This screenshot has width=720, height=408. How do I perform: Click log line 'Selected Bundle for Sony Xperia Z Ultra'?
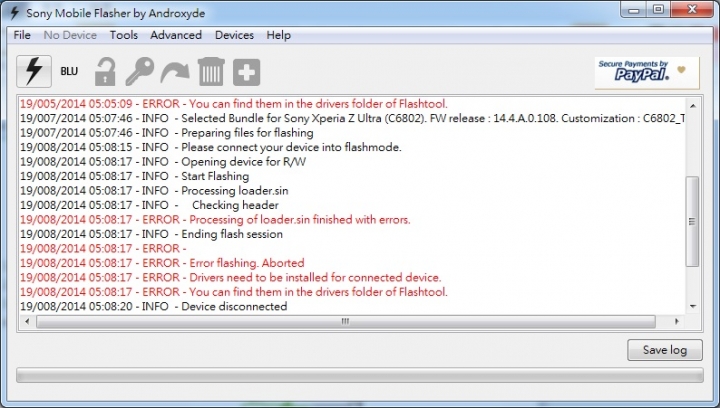pyautogui.click(x=352, y=118)
